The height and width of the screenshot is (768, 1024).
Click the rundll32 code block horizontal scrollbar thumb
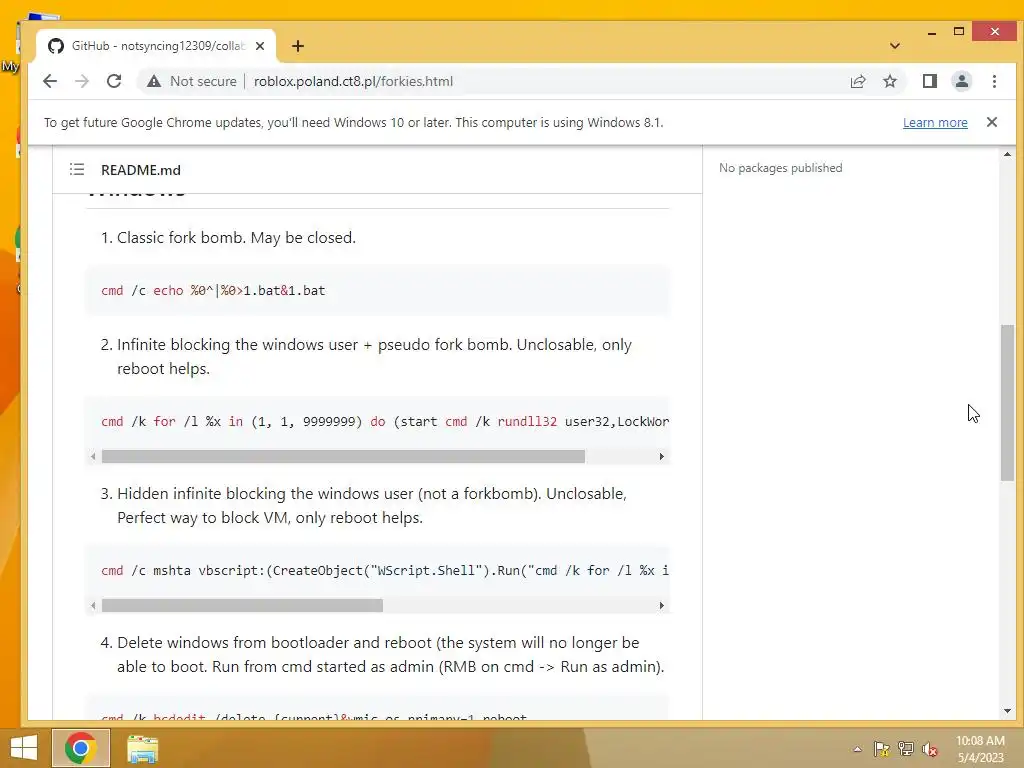tap(343, 456)
